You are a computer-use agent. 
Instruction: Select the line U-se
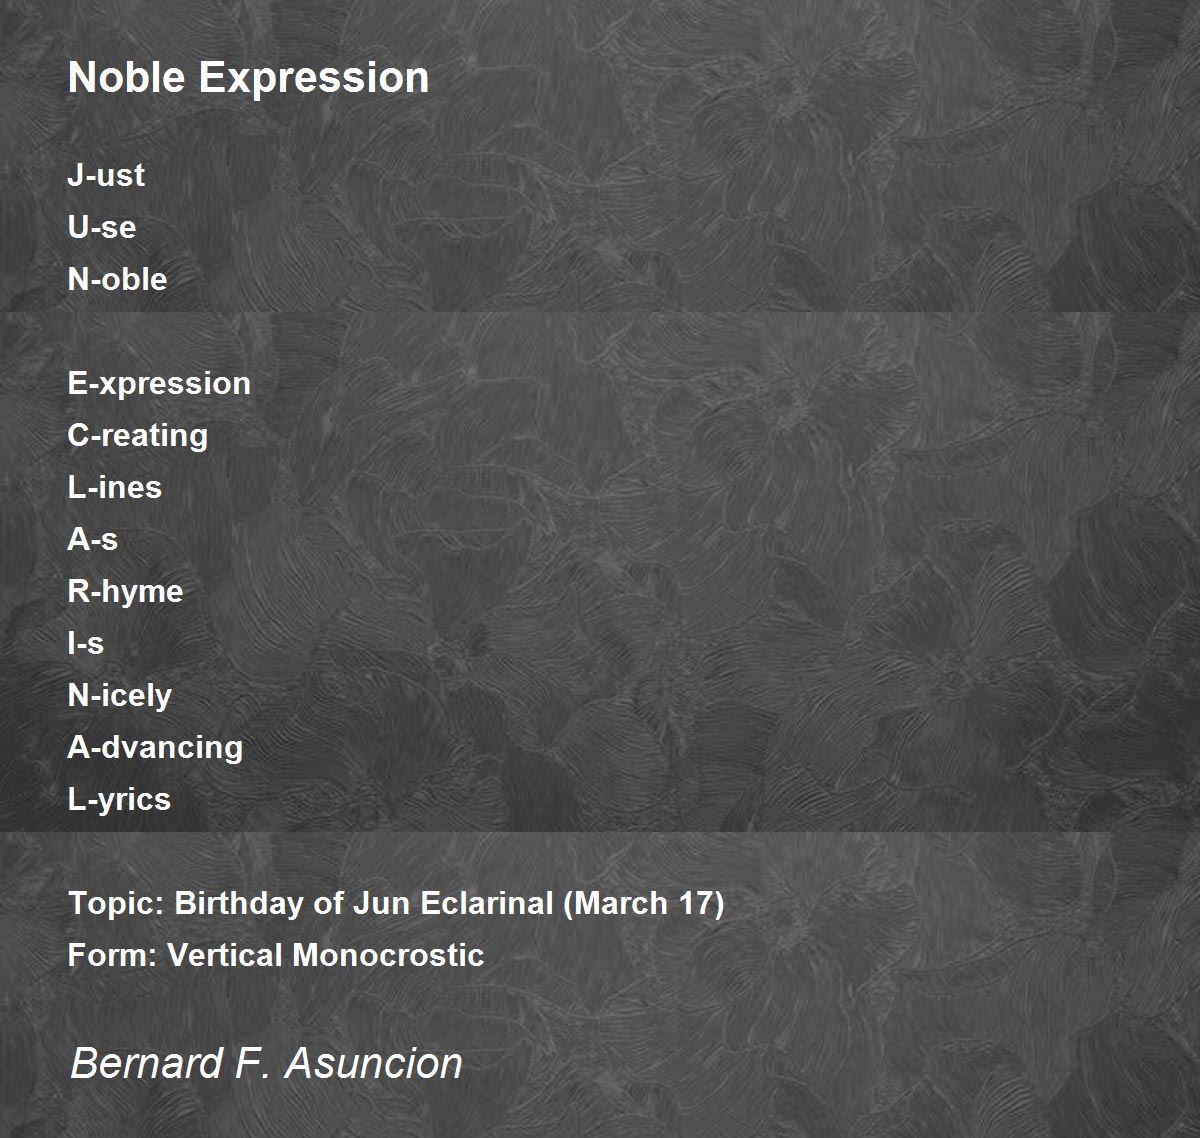[102, 227]
